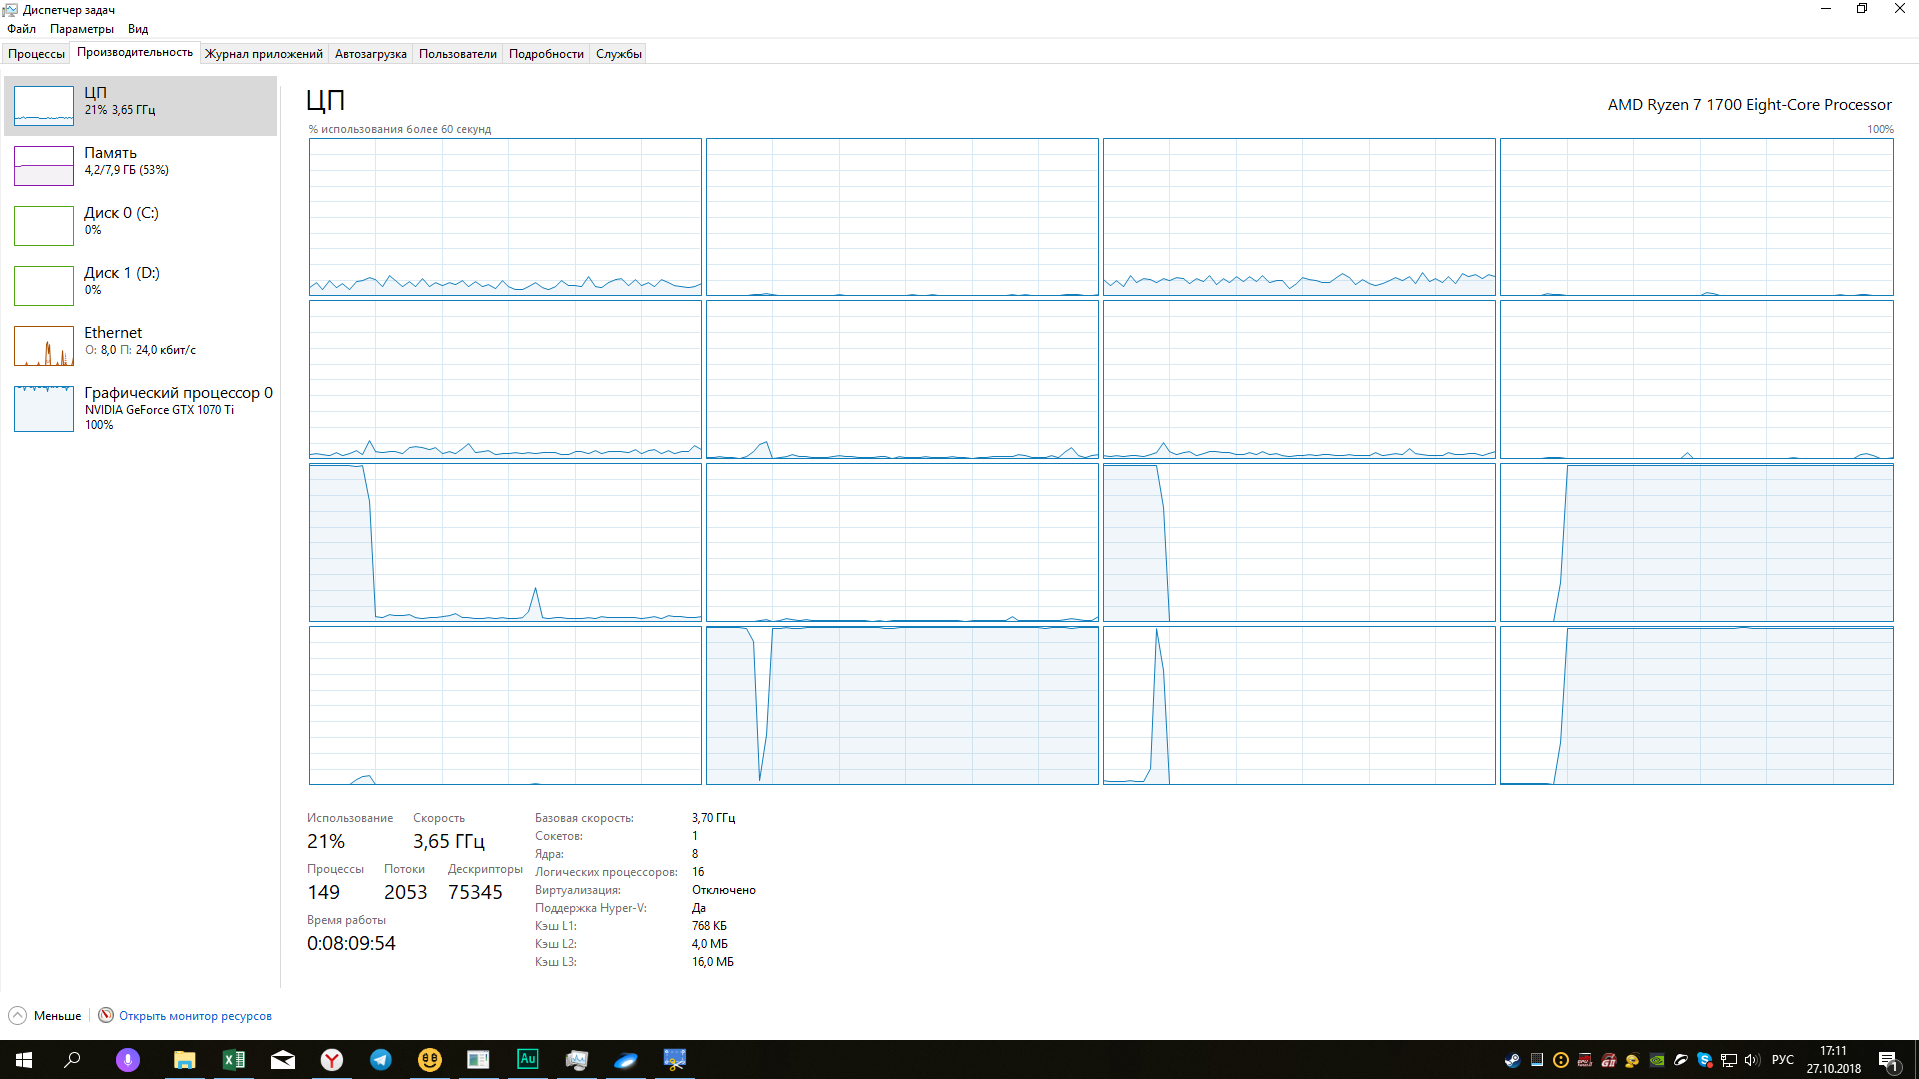Switch to the Автозагрузка tab

[371, 54]
